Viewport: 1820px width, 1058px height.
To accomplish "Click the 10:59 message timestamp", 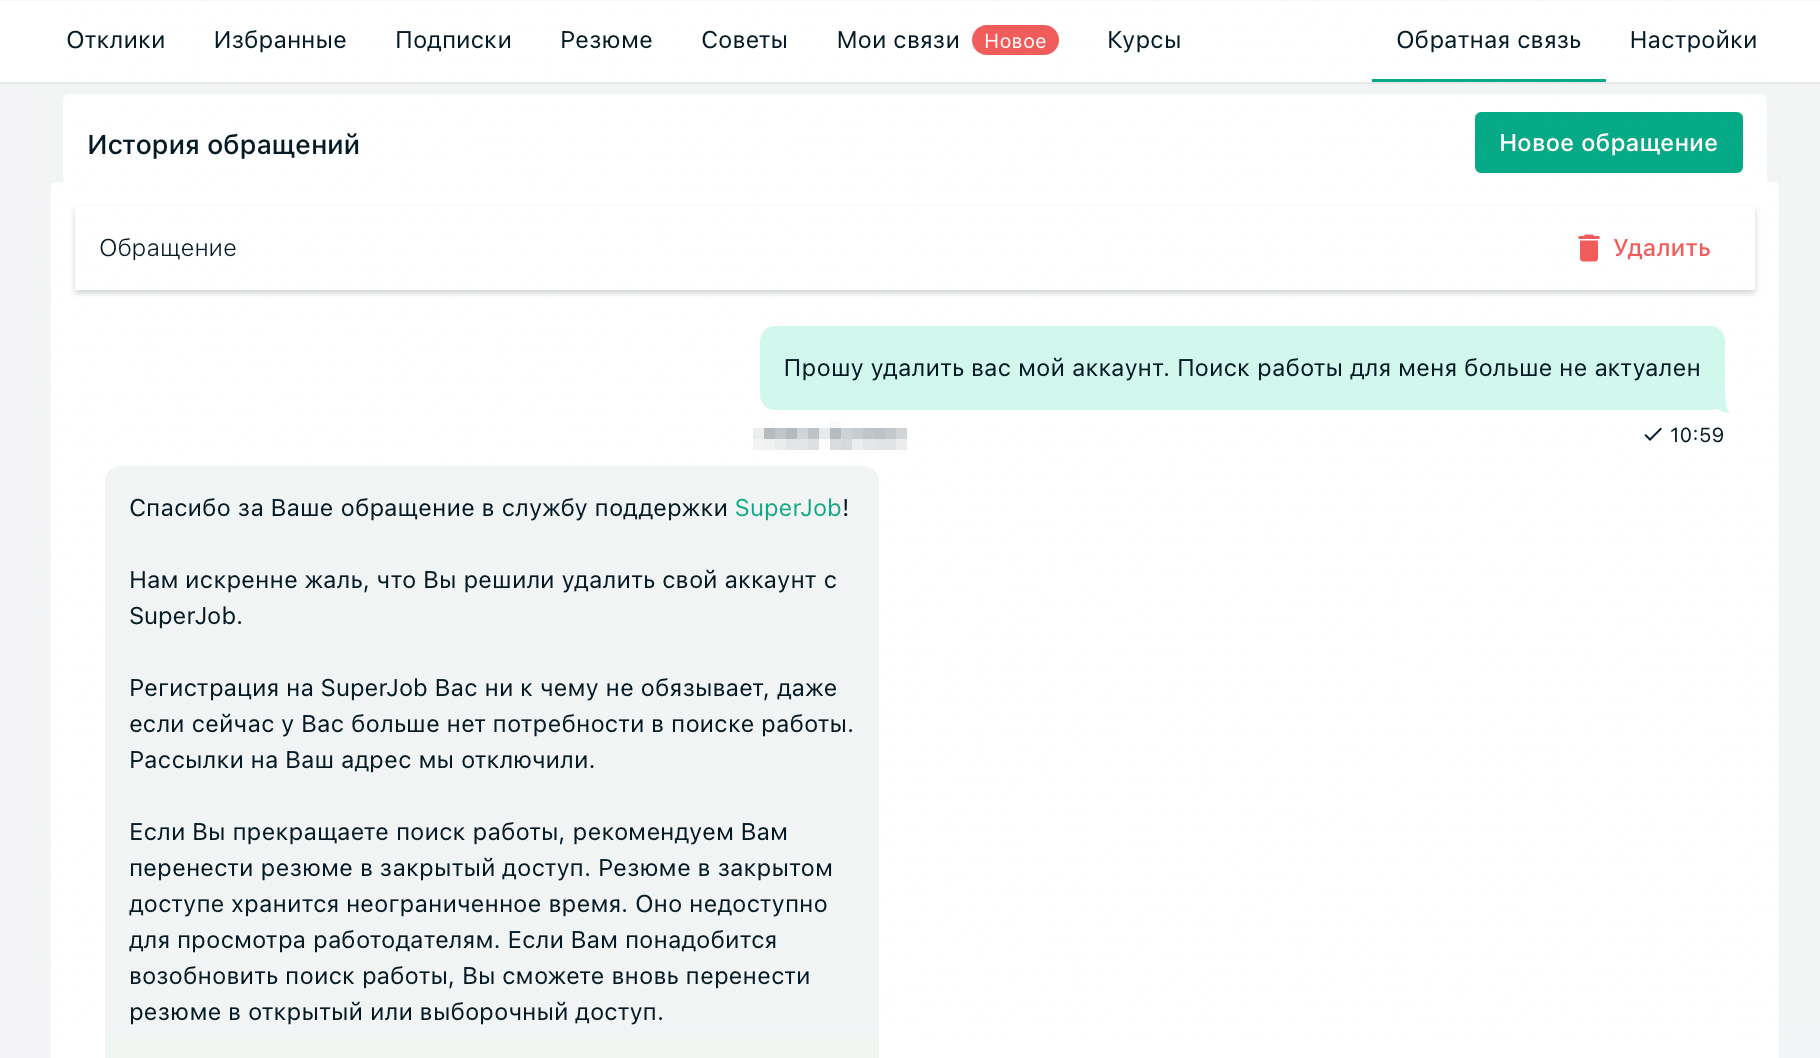I will (1697, 435).
